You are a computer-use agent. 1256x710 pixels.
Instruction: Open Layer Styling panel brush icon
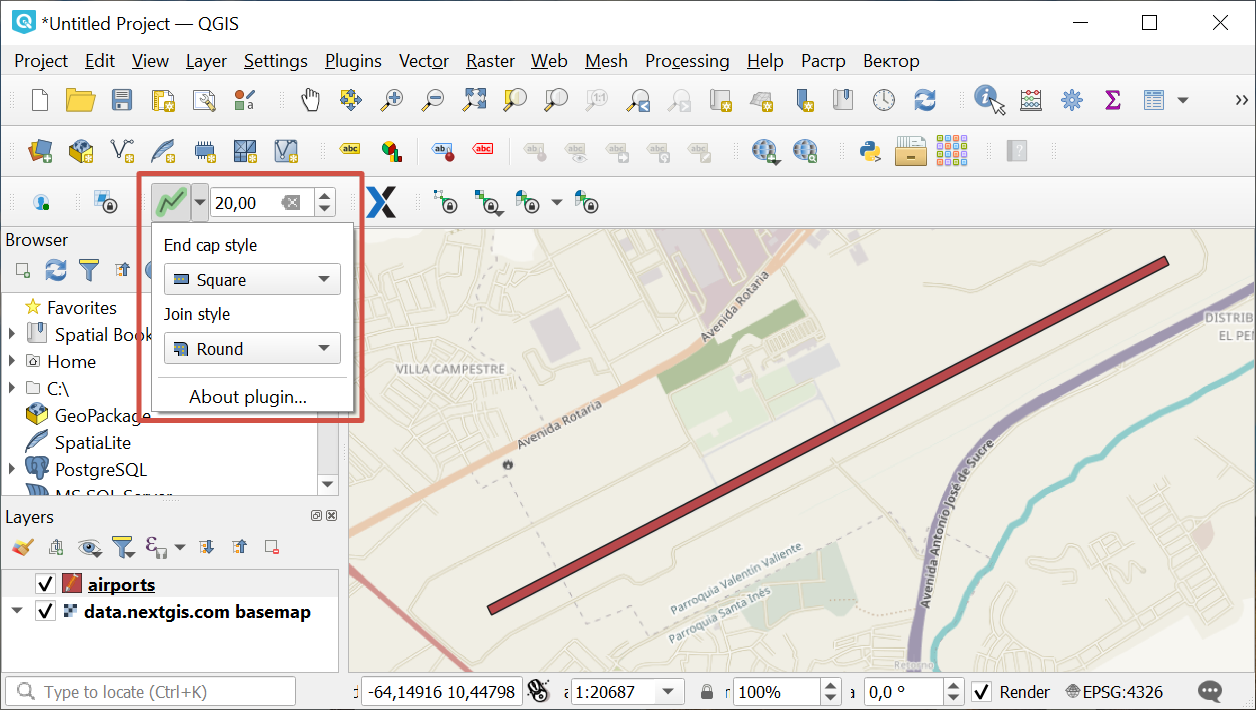click(x=22, y=547)
